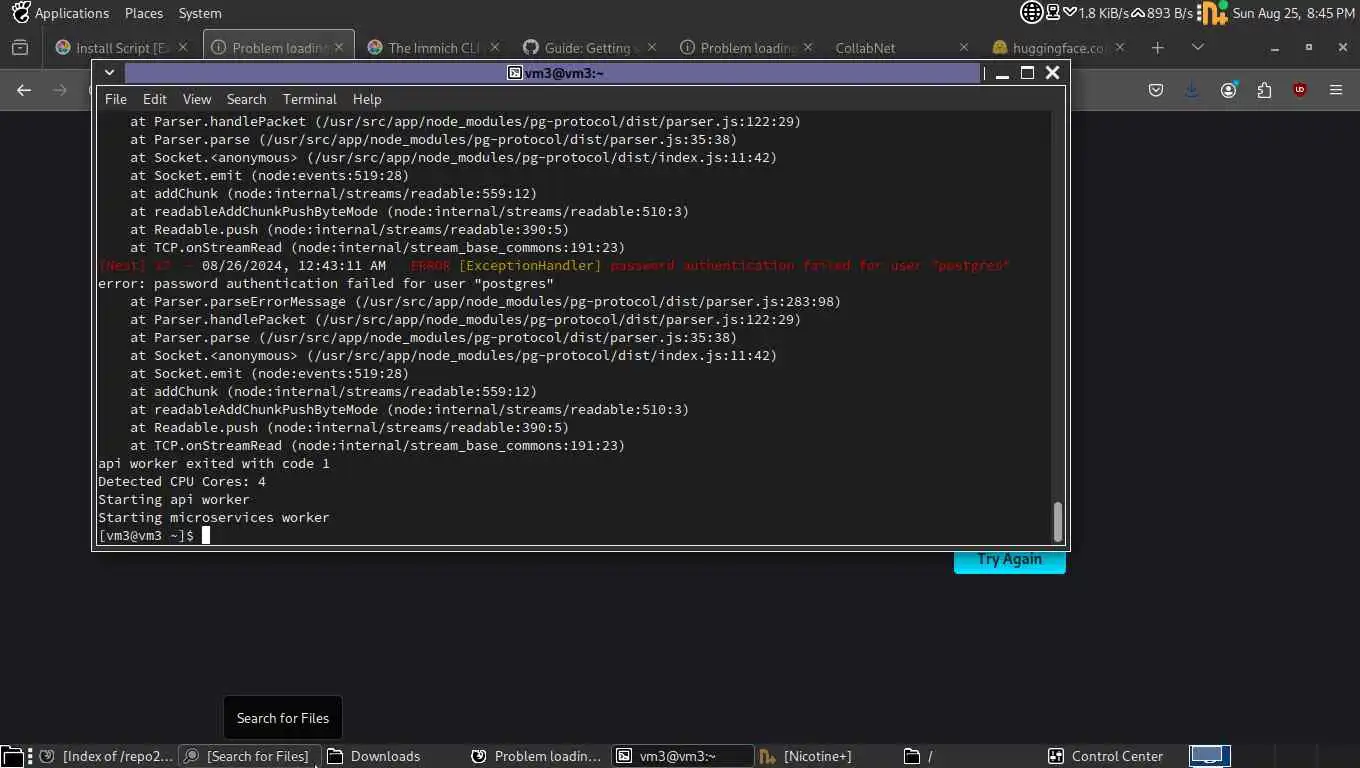The image size is (1360, 768).
Task: Open the browser's recent tabs sidebar icon
Action: click(20, 47)
